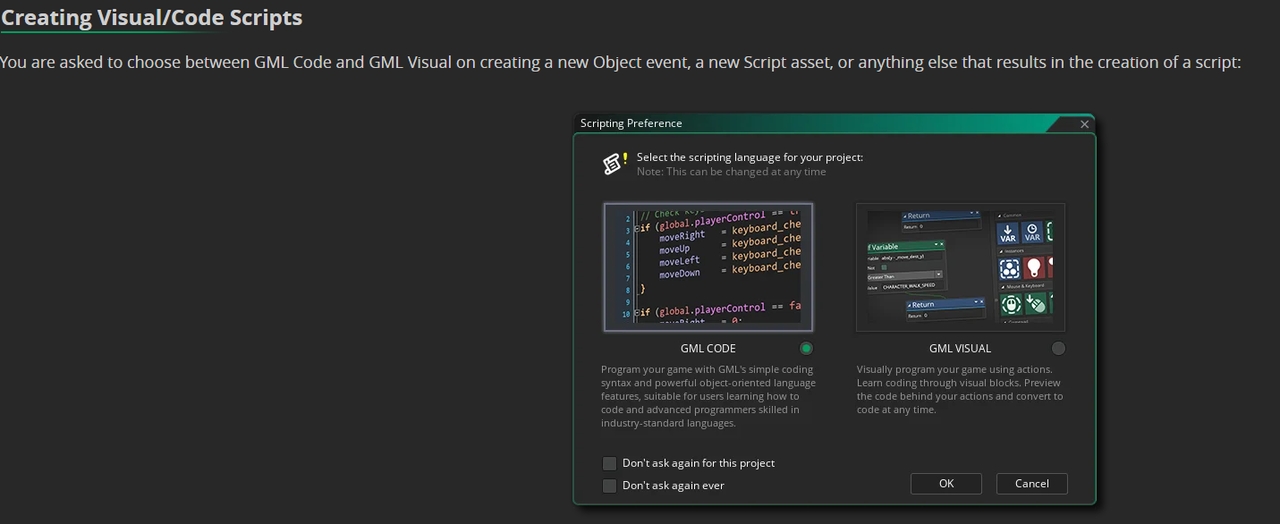This screenshot has width=1280, height=524.
Task: Click the GML VISUAL label
Action: pos(960,348)
